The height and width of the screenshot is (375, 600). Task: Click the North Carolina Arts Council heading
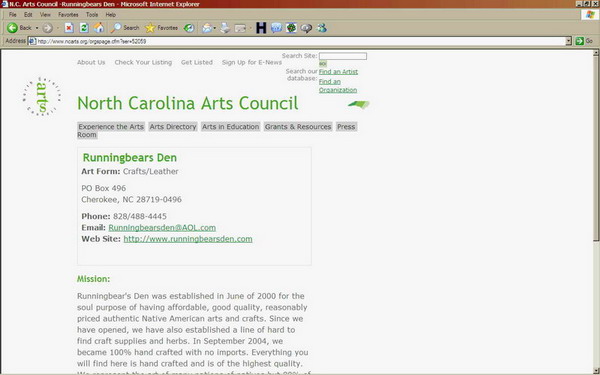188,103
